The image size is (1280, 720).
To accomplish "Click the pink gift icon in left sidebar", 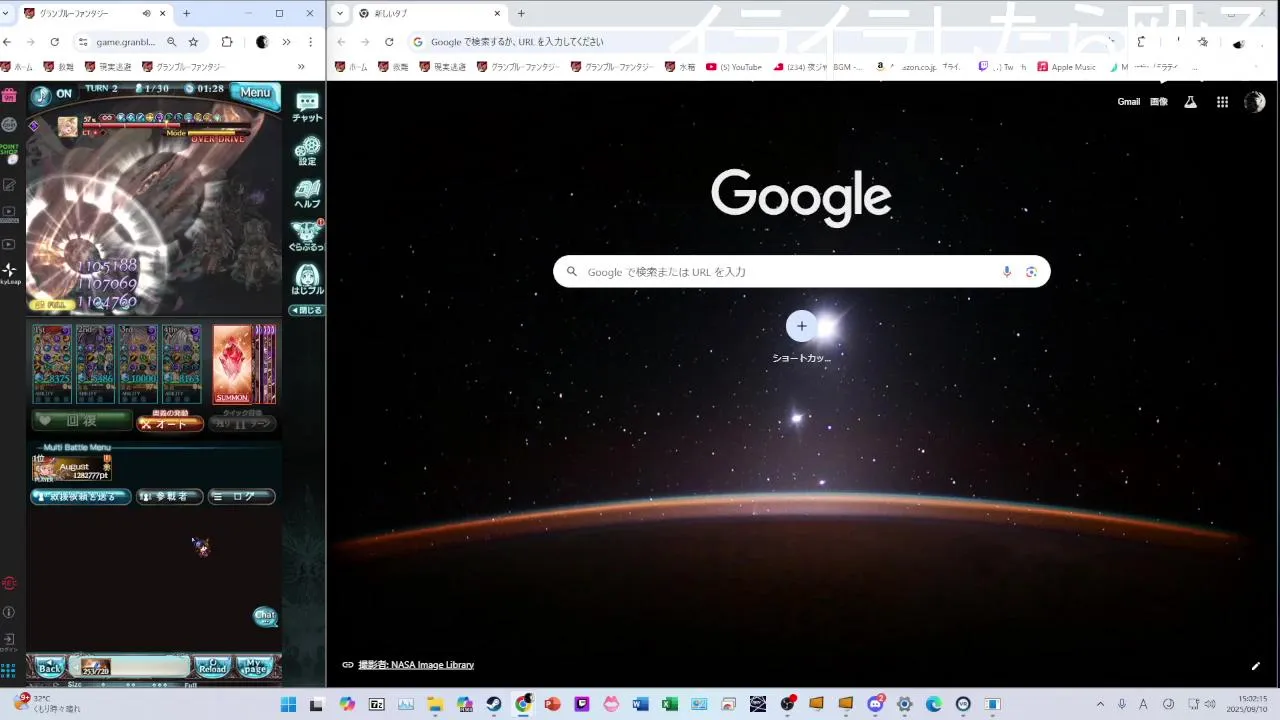I will pos(9,95).
